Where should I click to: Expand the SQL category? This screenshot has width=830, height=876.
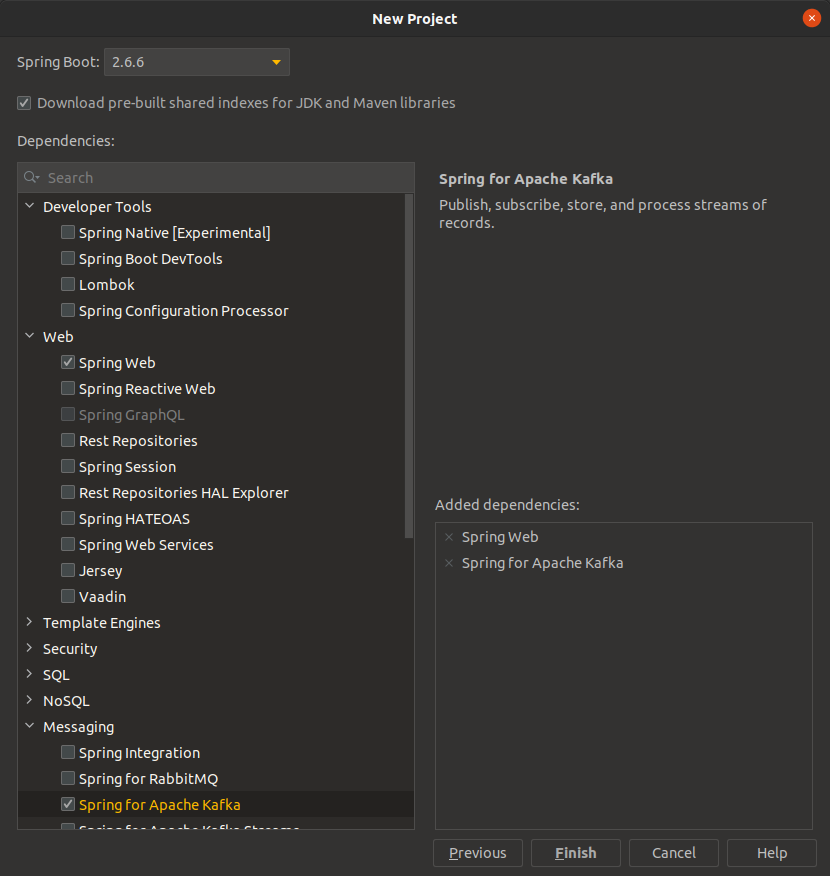point(30,674)
